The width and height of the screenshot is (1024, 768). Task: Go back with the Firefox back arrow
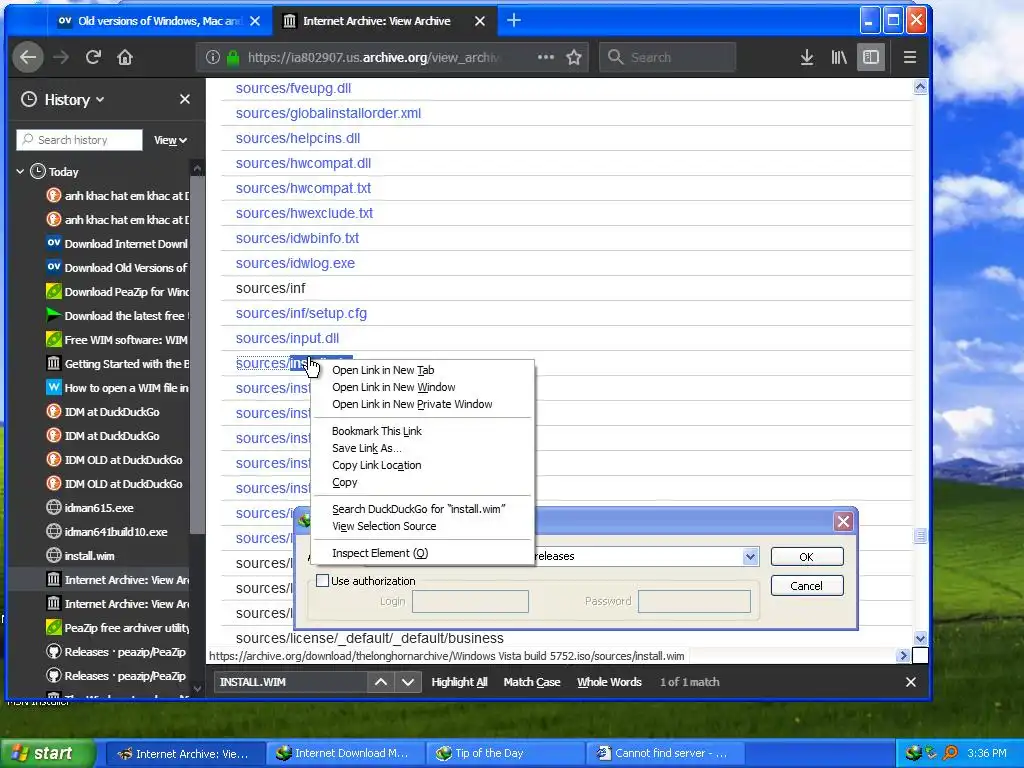[28, 57]
